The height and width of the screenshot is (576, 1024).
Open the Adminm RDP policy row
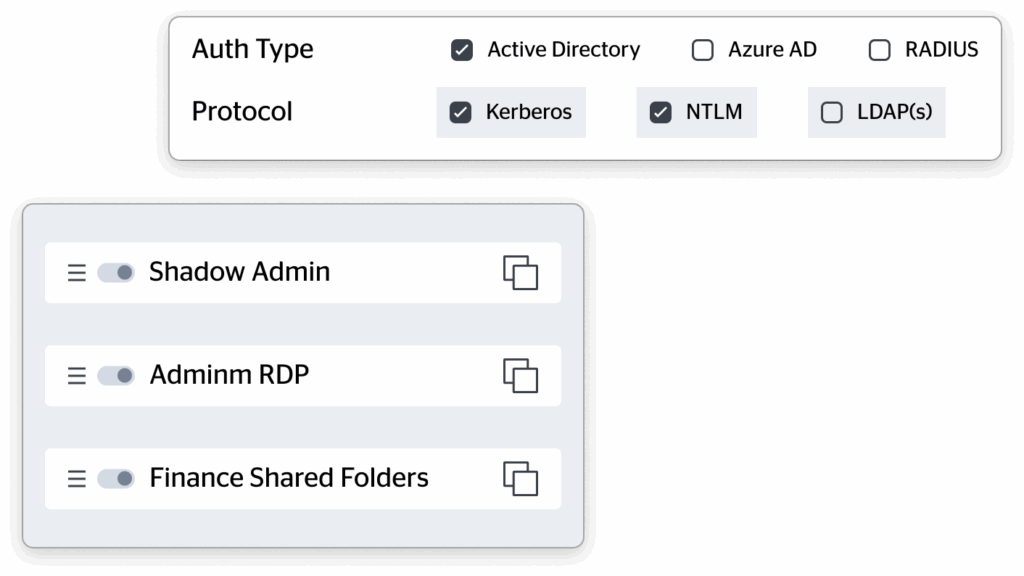coord(229,375)
